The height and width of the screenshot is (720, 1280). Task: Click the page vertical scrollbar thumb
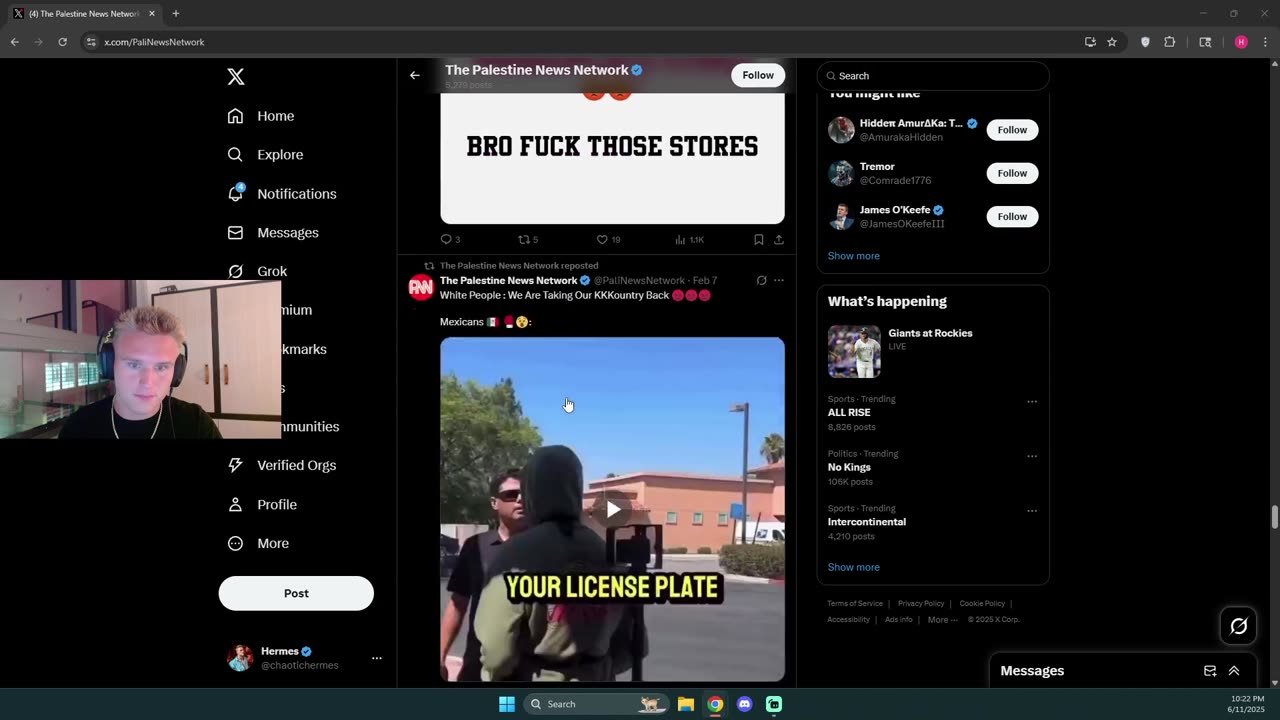1274,518
